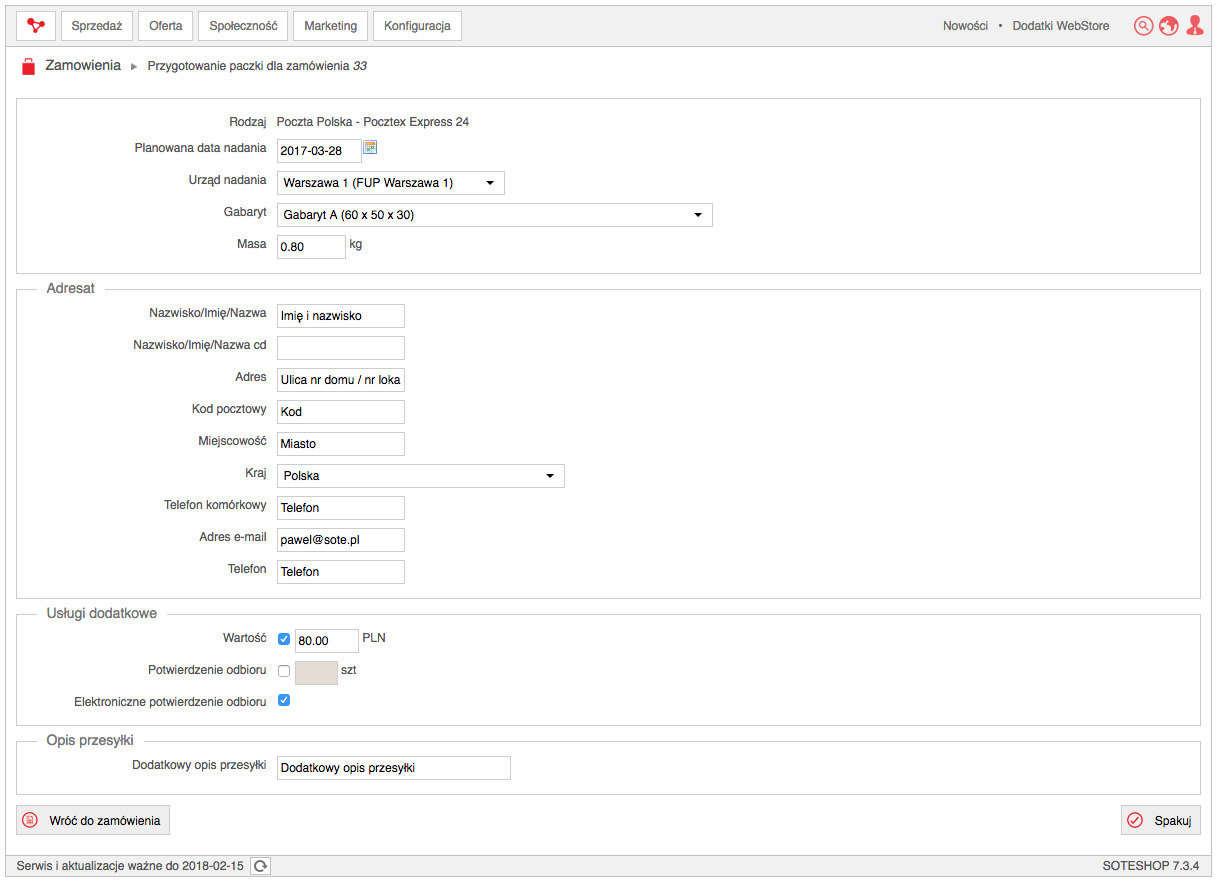
Task: Click the red Zamówienia shopping bag icon
Action: (x=28, y=66)
